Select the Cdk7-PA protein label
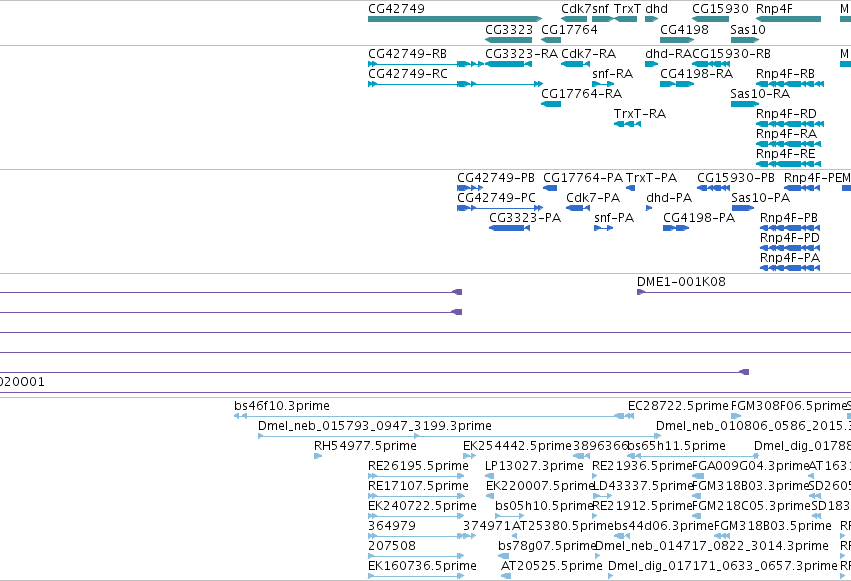 click(593, 198)
